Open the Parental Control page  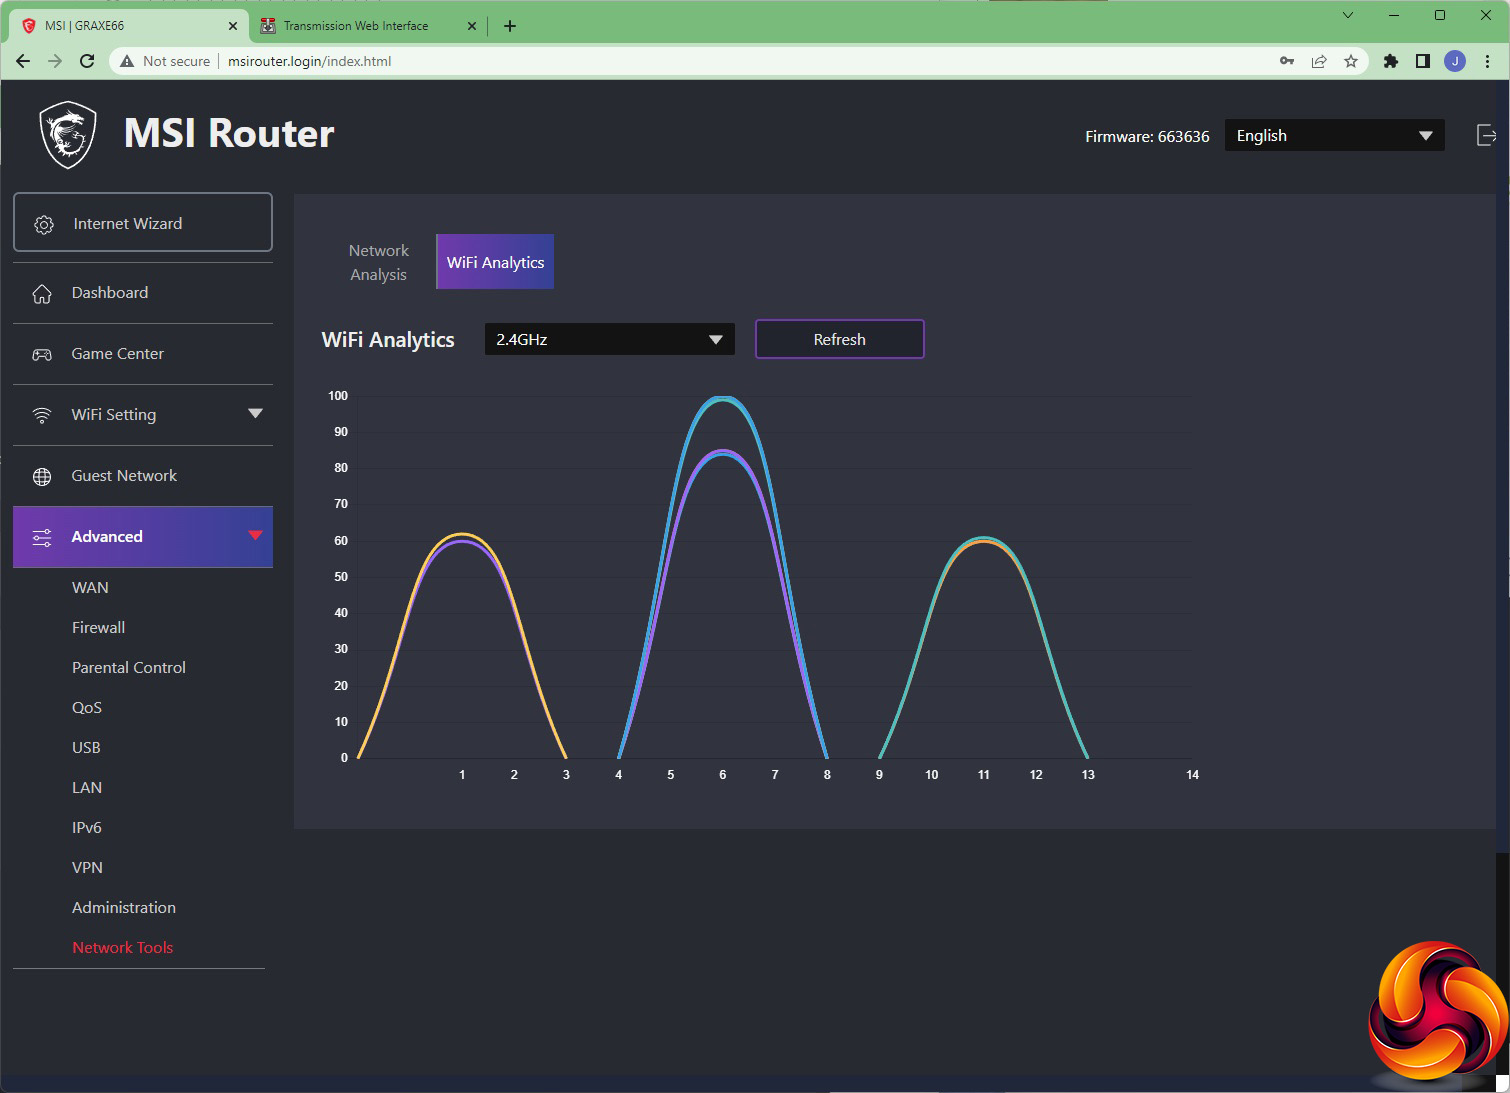129,668
